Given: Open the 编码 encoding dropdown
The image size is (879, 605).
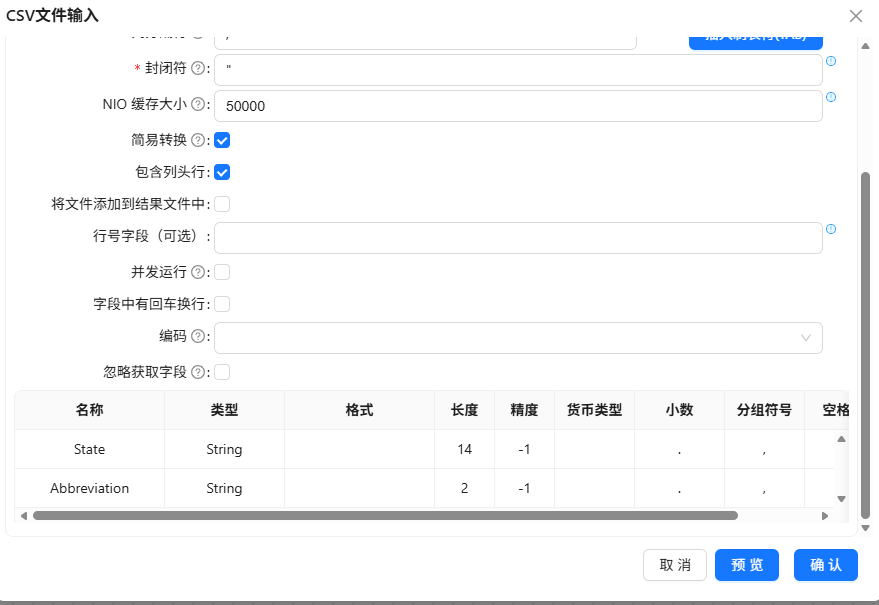Looking at the screenshot, I should [x=518, y=338].
